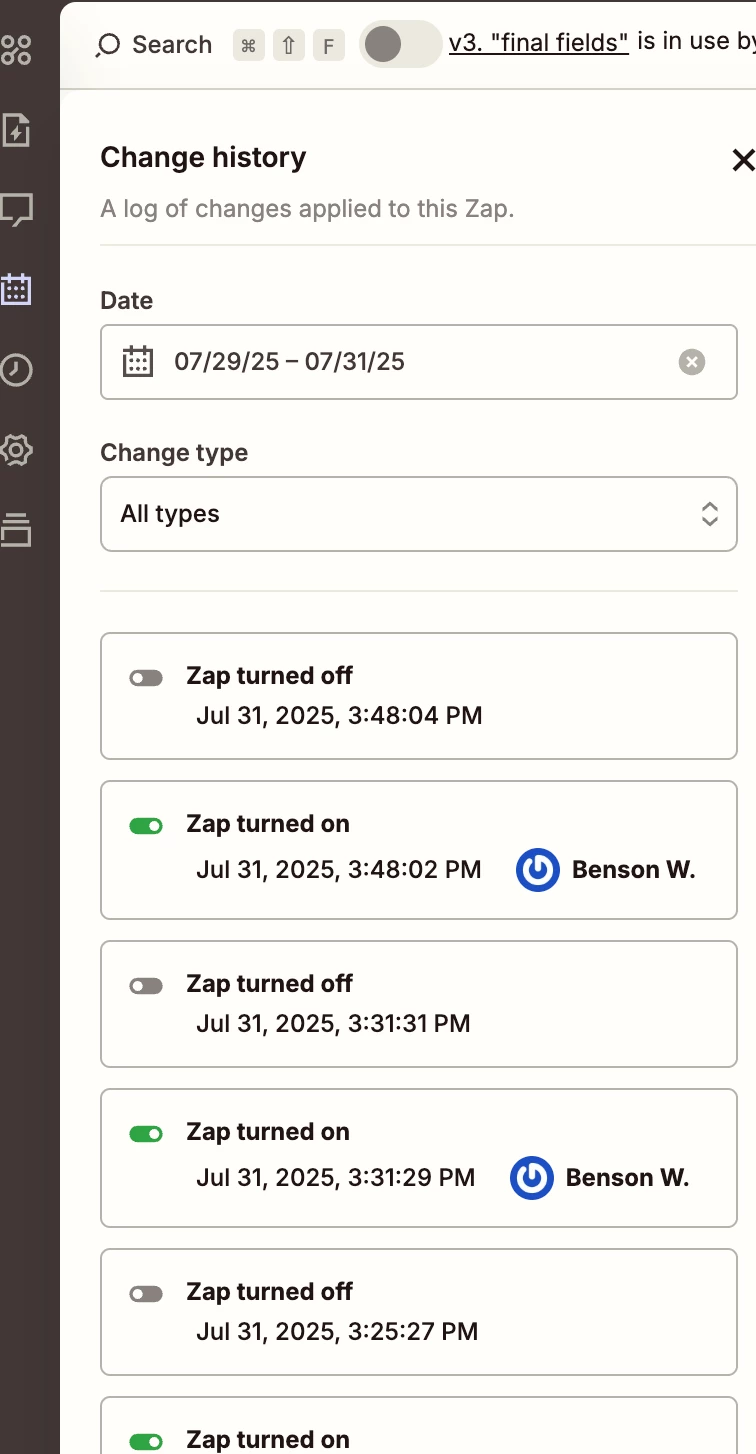Click the stacked versions icon in sidebar
Viewport: 756px width, 1454px height.
(x=16, y=530)
